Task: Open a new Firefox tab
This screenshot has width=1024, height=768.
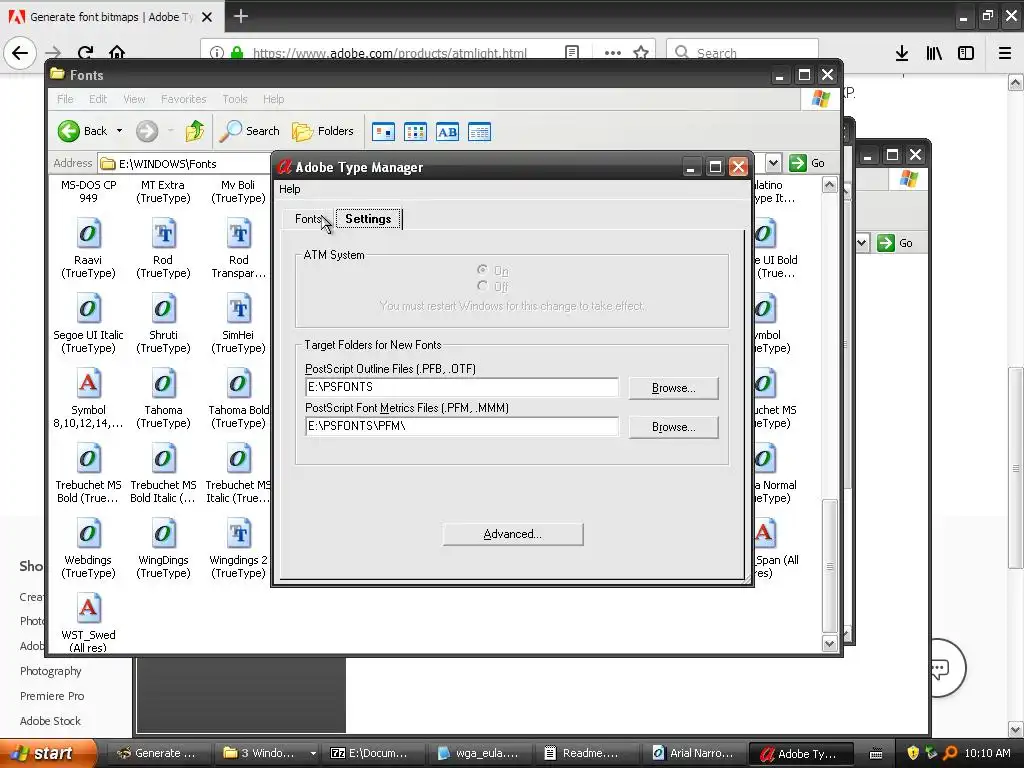Action: 241,16
